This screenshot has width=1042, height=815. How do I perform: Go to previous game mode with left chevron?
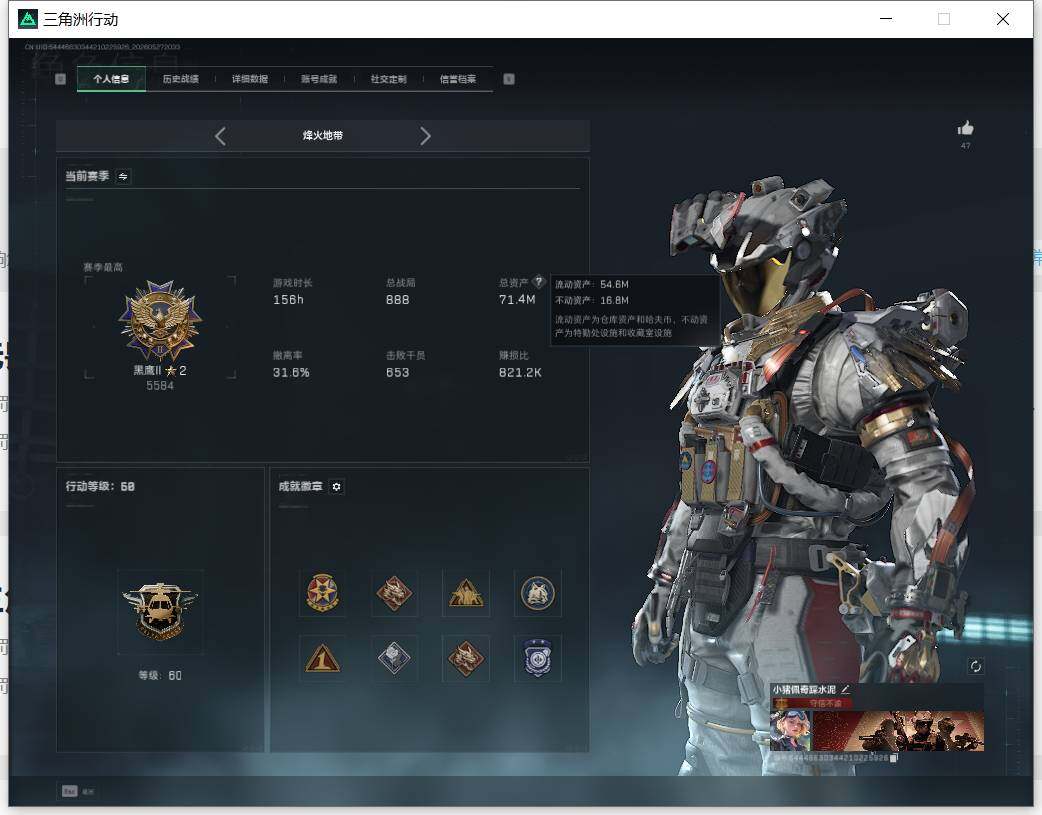click(x=221, y=136)
